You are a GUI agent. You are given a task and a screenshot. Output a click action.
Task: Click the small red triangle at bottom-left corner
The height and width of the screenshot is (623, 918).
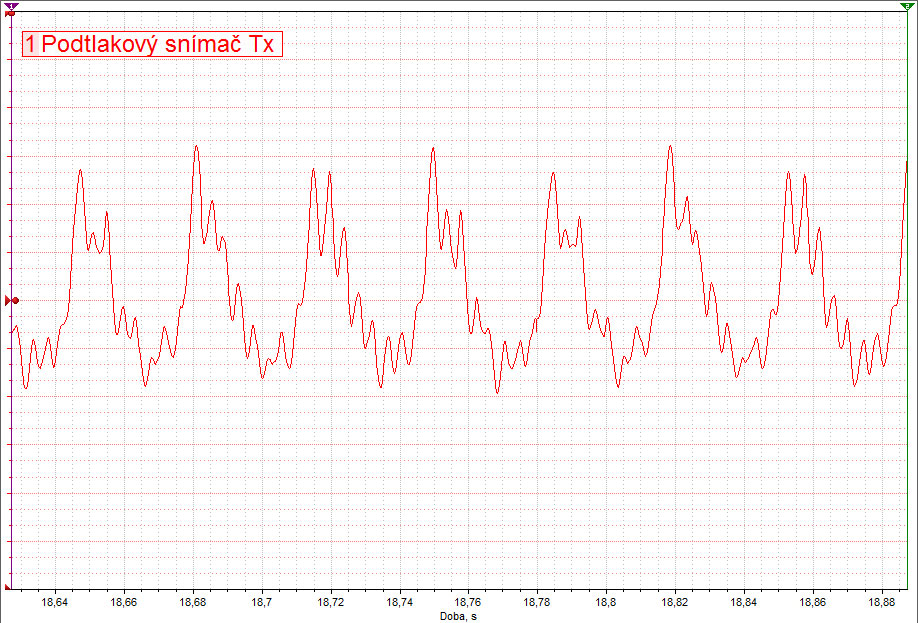(10, 587)
